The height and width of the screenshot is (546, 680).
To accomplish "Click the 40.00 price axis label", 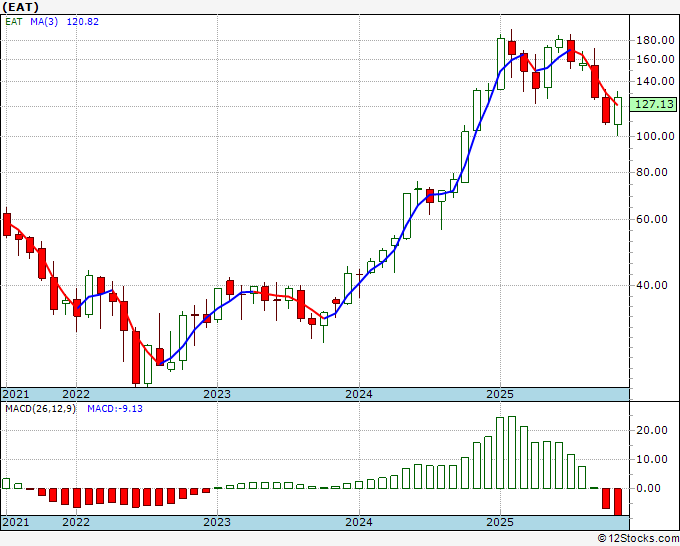I will point(651,285).
